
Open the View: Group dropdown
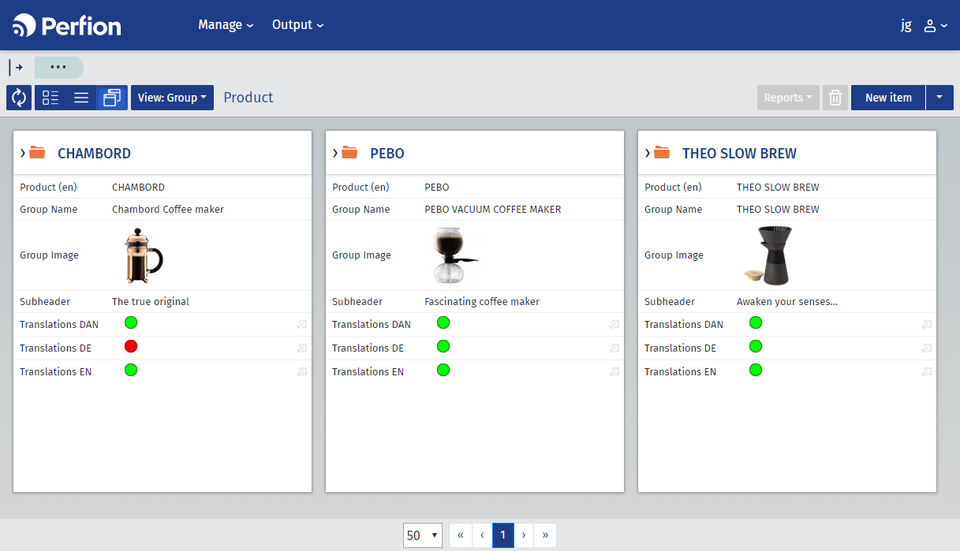pyautogui.click(x=172, y=97)
